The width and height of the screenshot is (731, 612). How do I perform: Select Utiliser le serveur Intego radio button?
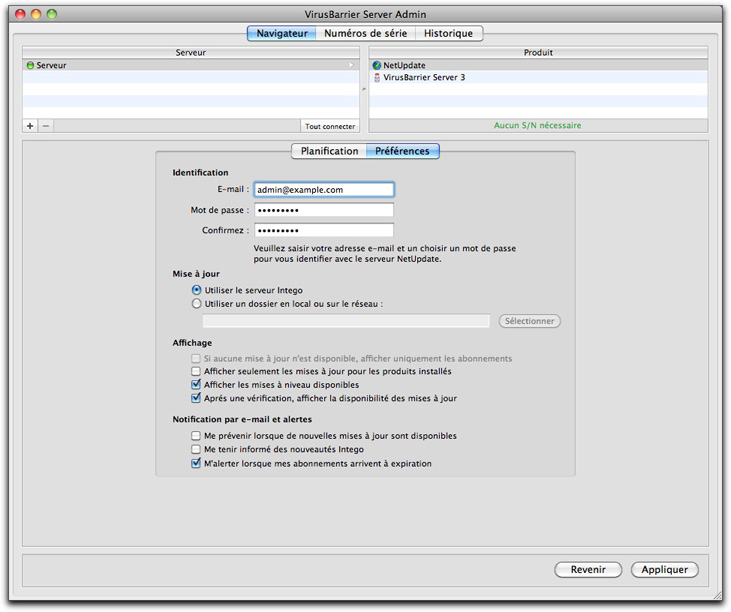(197, 290)
